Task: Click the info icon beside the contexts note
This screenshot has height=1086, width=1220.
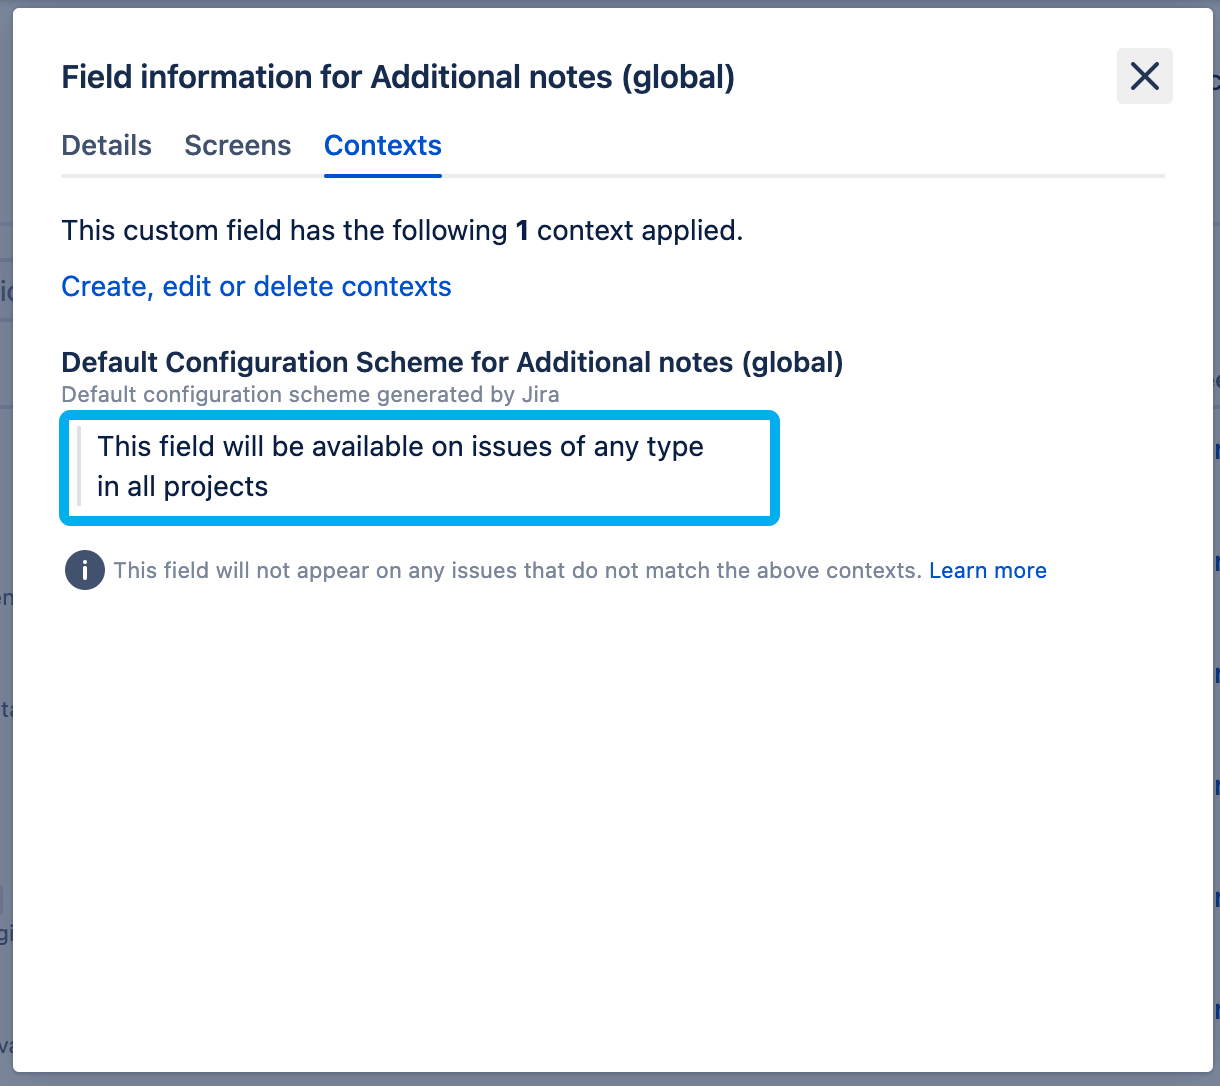Action: (x=85, y=571)
